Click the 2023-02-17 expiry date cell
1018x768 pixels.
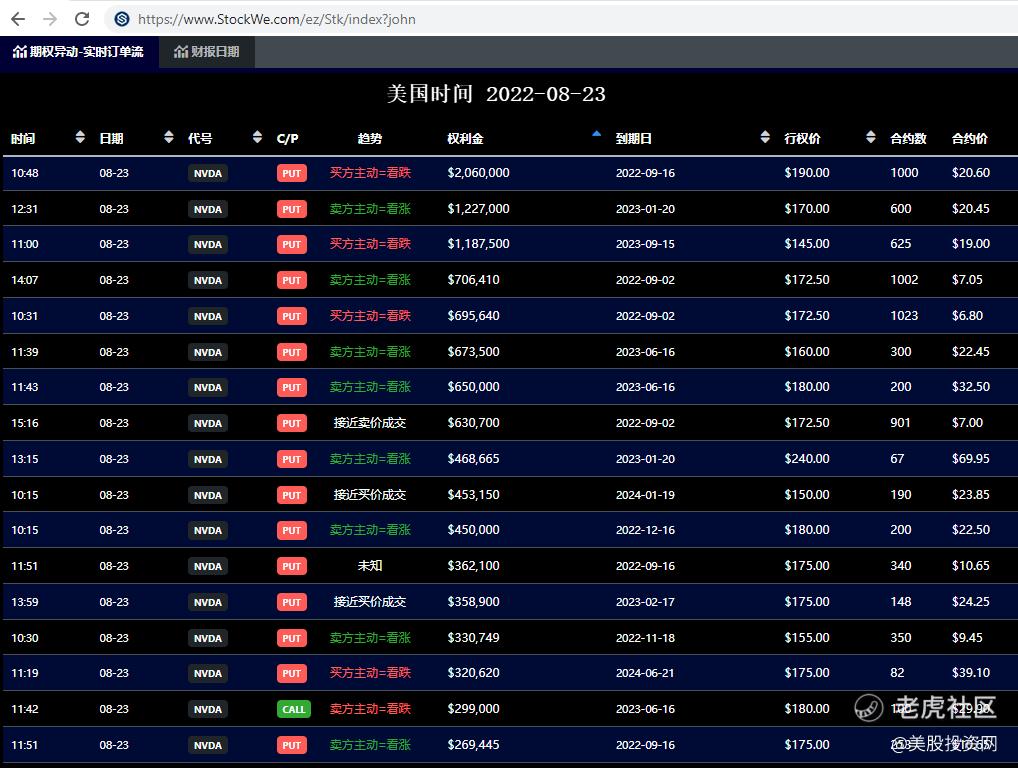tap(645, 602)
